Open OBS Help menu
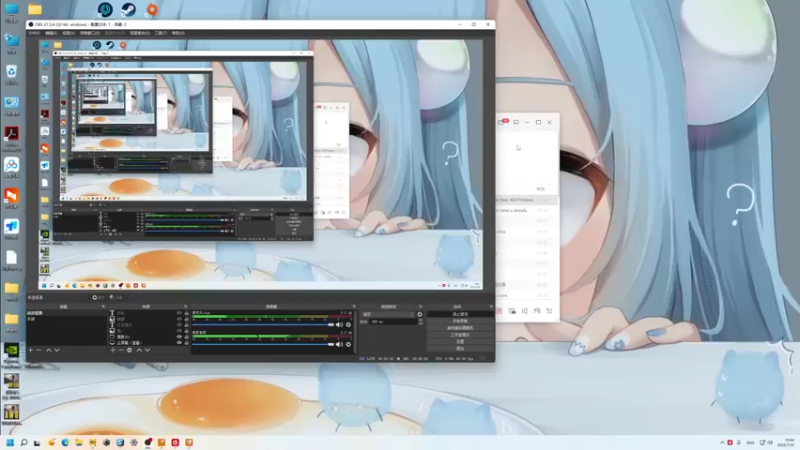Image resolution: width=800 pixels, height=450 pixels. (178, 33)
